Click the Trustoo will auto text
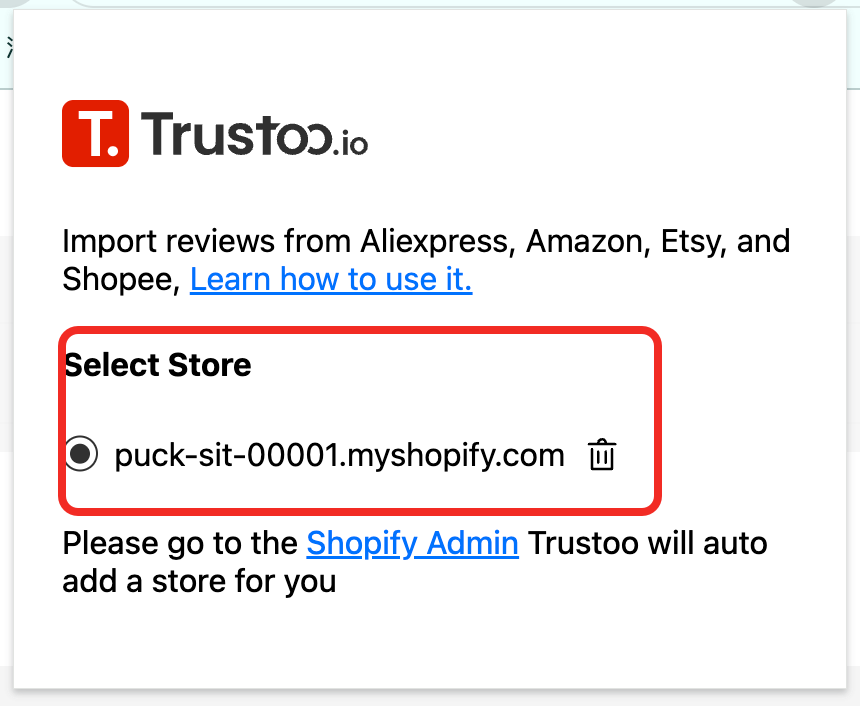 [x=648, y=543]
